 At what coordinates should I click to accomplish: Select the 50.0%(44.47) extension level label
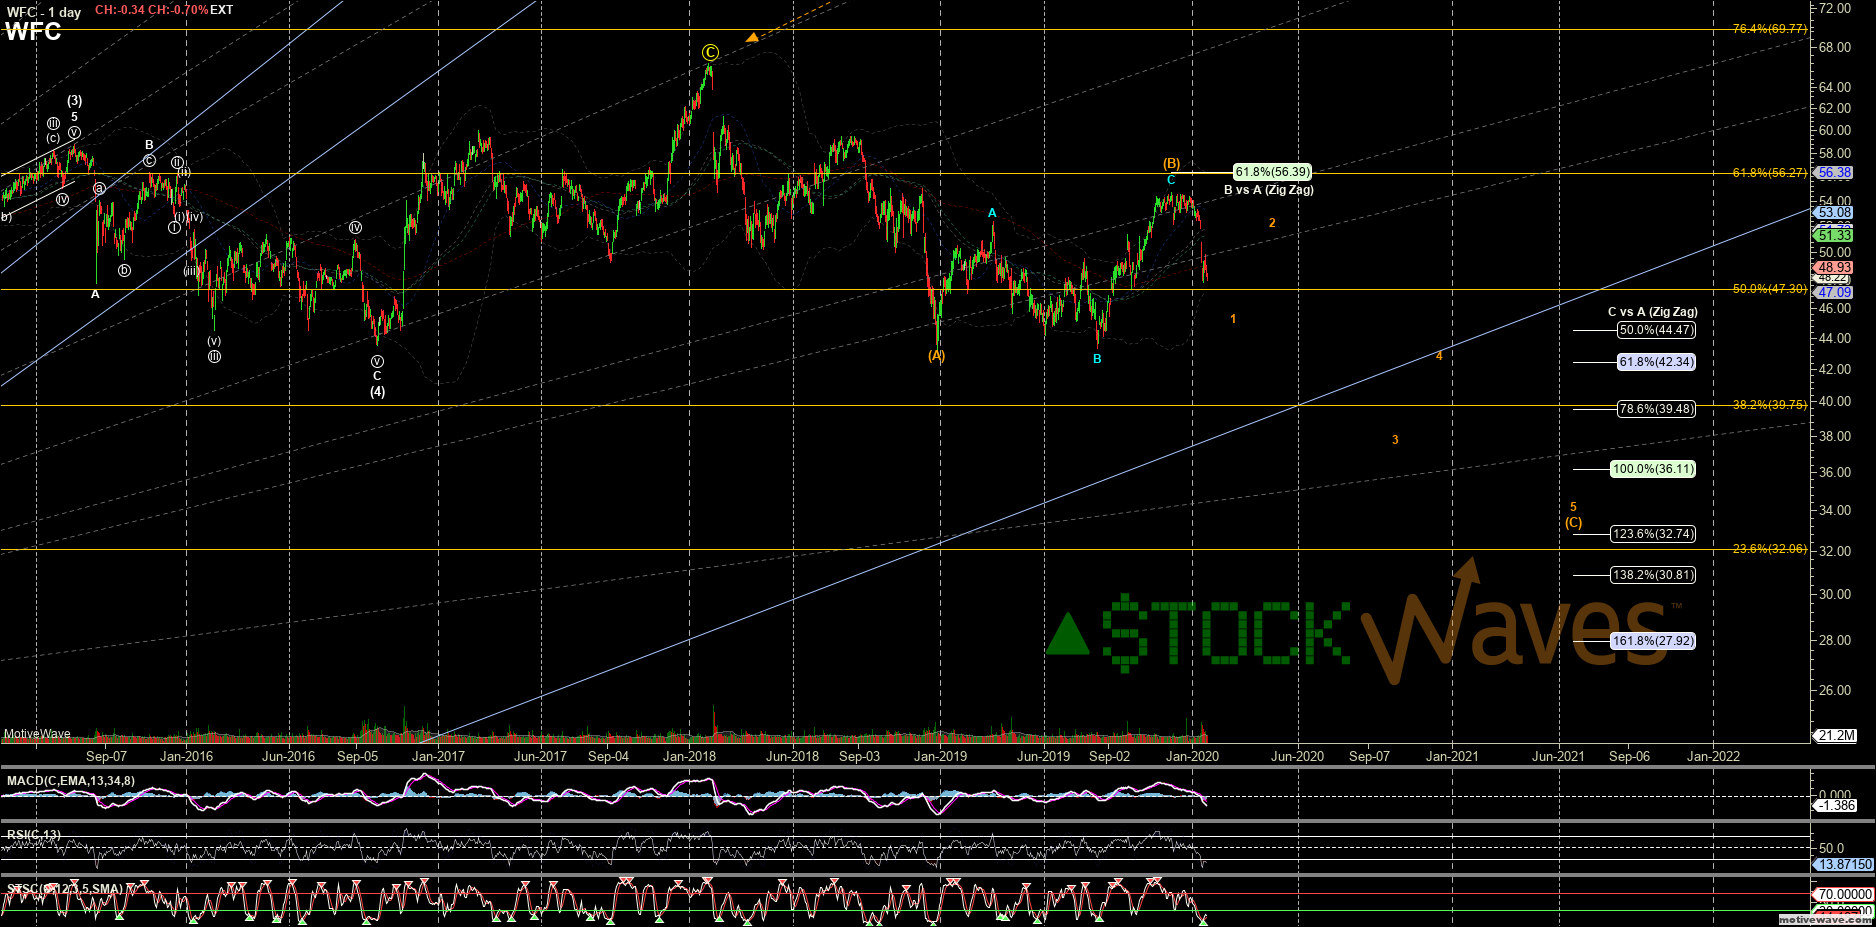click(x=1656, y=330)
